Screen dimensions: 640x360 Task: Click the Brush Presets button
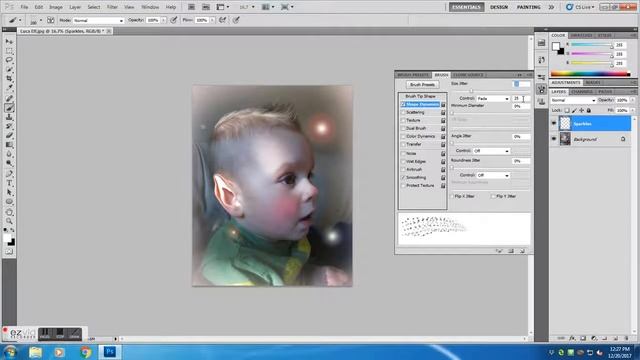tap(422, 84)
